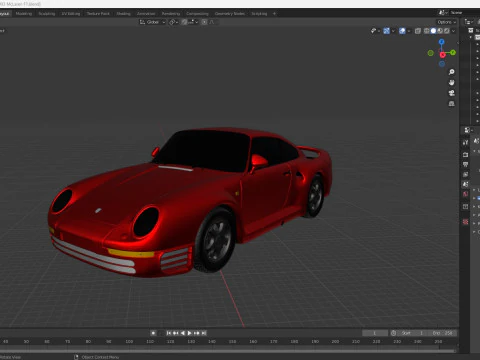Open the Tool properties tab

tap(466, 143)
